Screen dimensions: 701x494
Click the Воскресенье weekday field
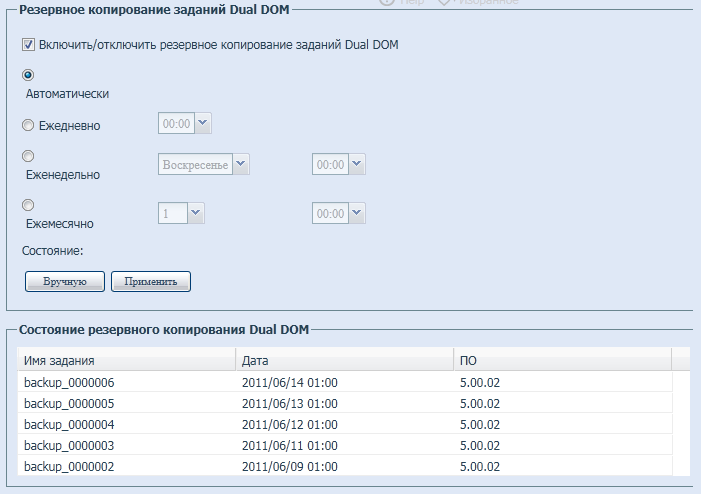click(195, 164)
